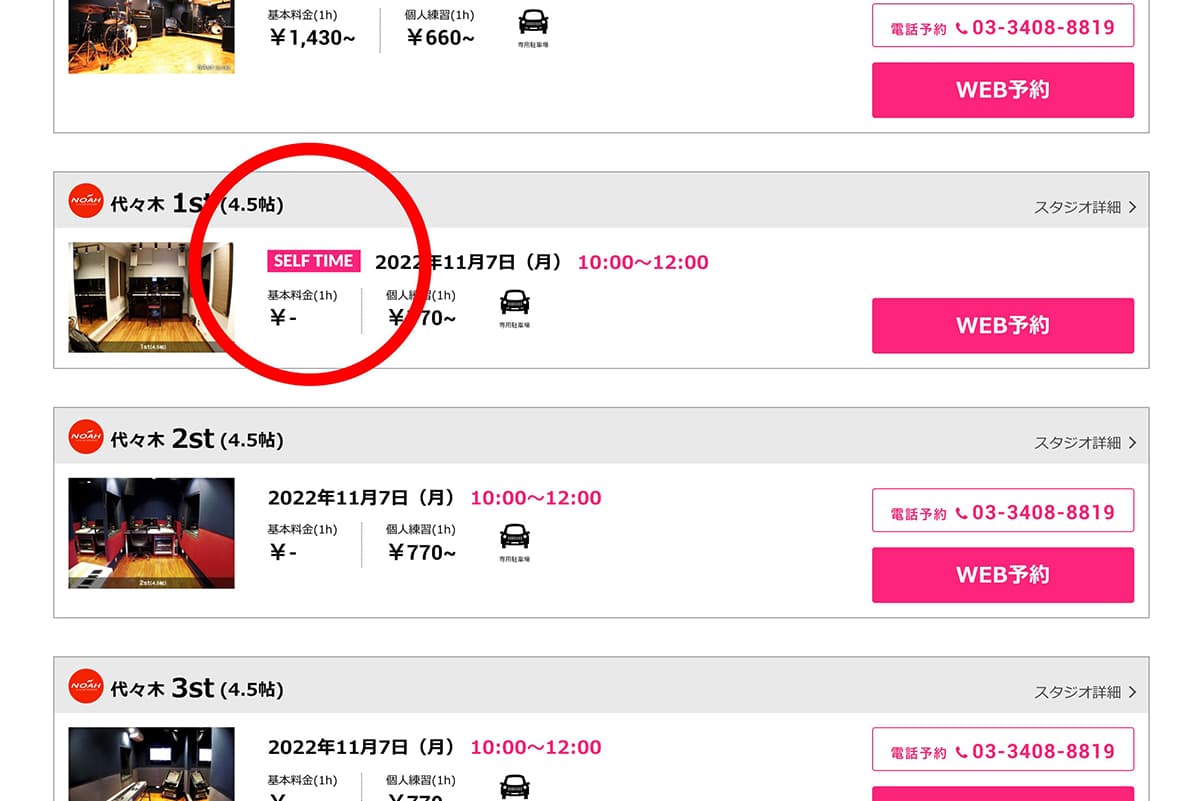Click WEB予約 button for 代々木 2st
This screenshot has width=1200, height=801.
click(x=1003, y=575)
